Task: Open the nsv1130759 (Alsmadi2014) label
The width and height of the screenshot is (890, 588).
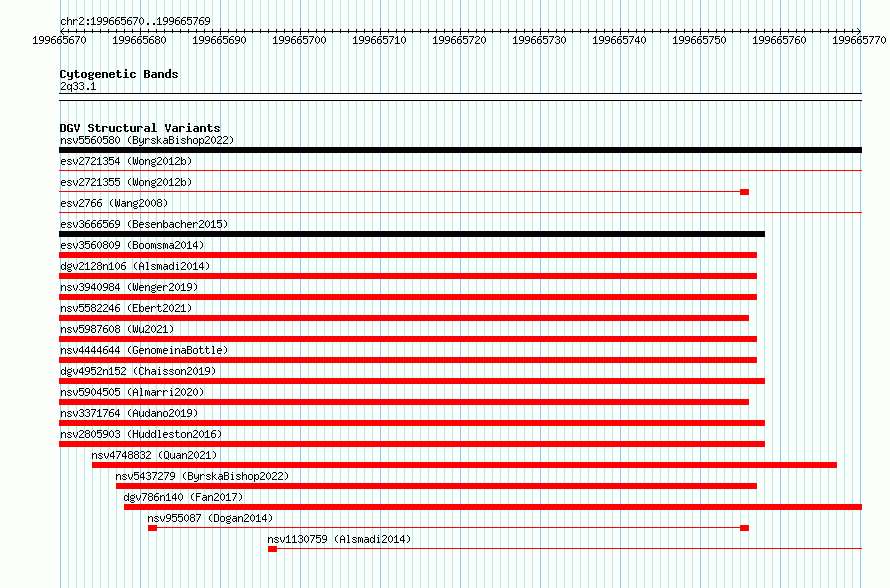Action: pyautogui.click(x=339, y=539)
